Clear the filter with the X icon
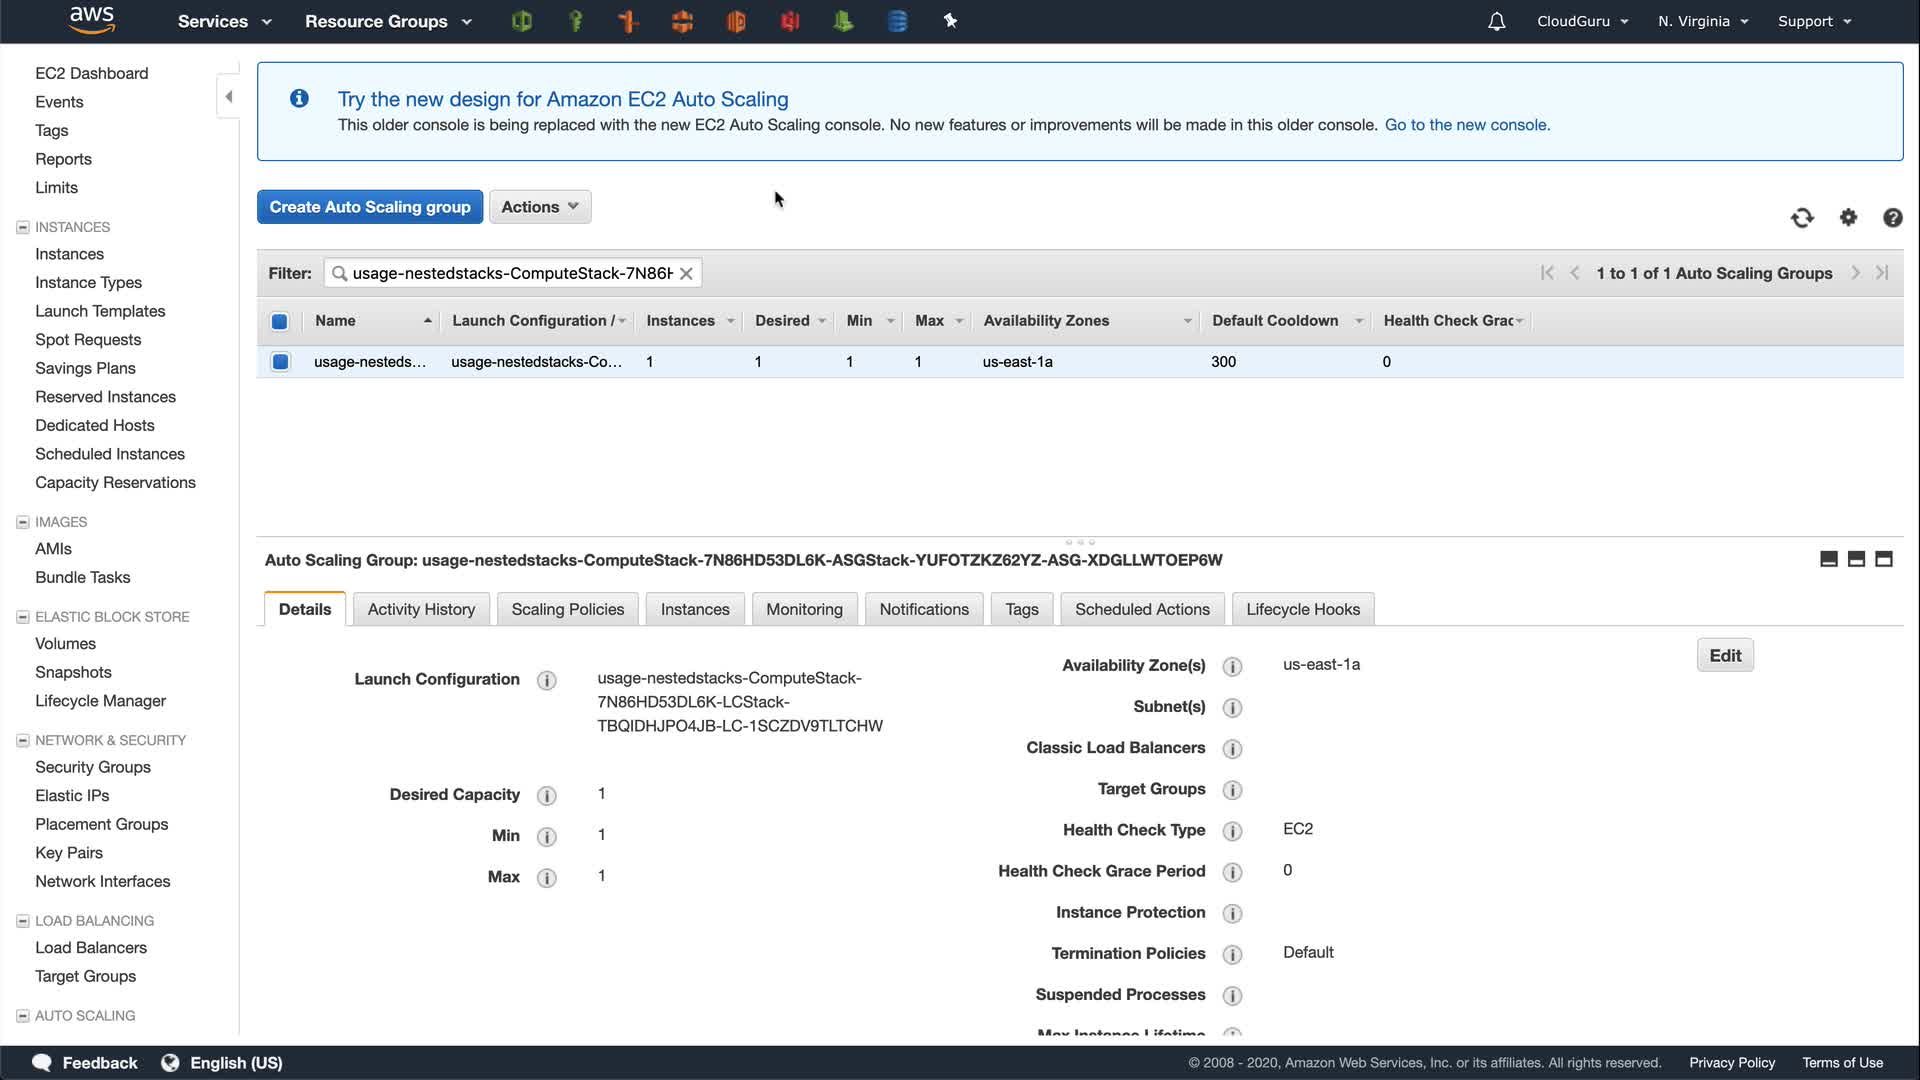The width and height of the screenshot is (1920, 1080). pyautogui.click(x=686, y=273)
